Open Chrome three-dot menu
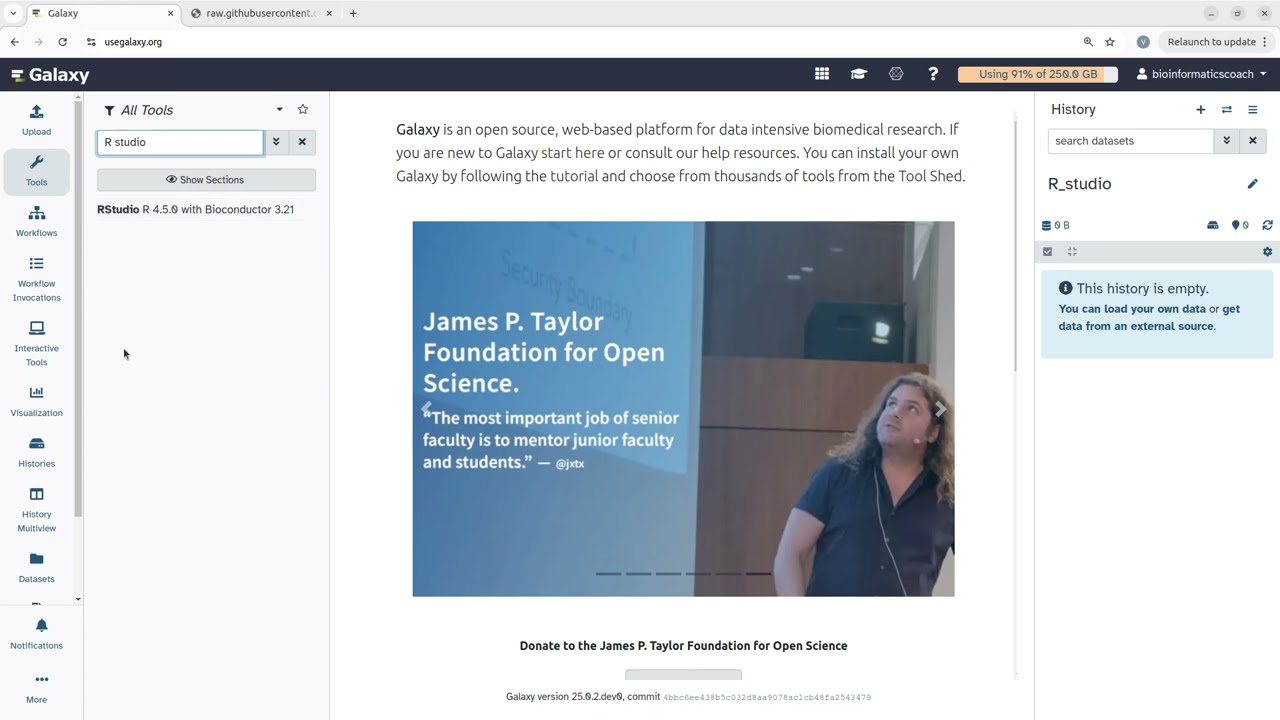This screenshot has height=720, width=1280. coord(1265,42)
